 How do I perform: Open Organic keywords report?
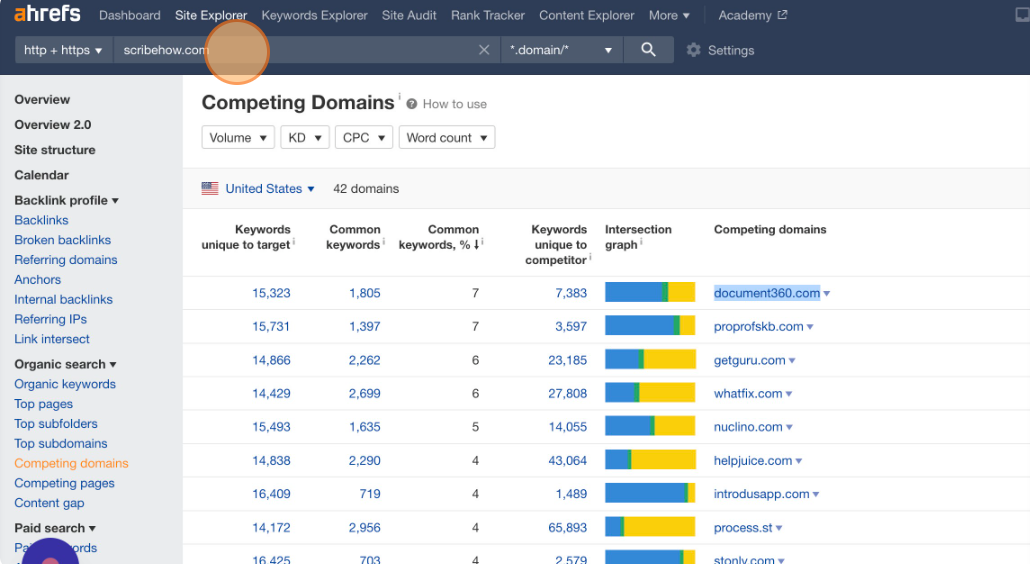pos(65,384)
